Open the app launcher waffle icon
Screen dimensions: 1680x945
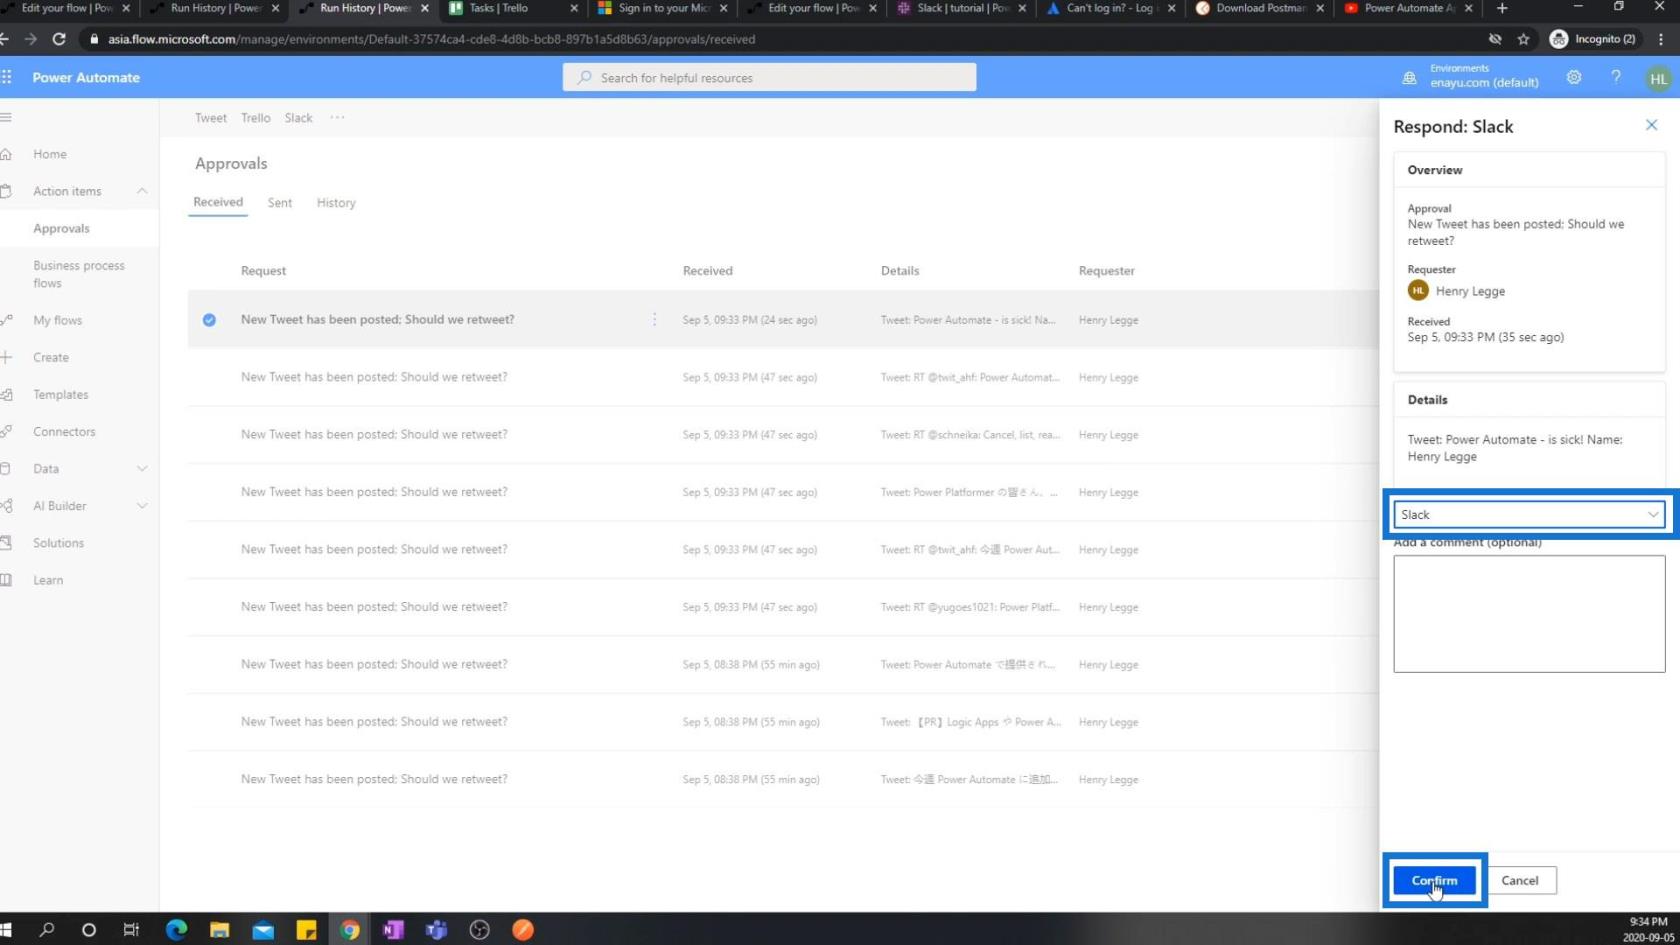(7, 77)
